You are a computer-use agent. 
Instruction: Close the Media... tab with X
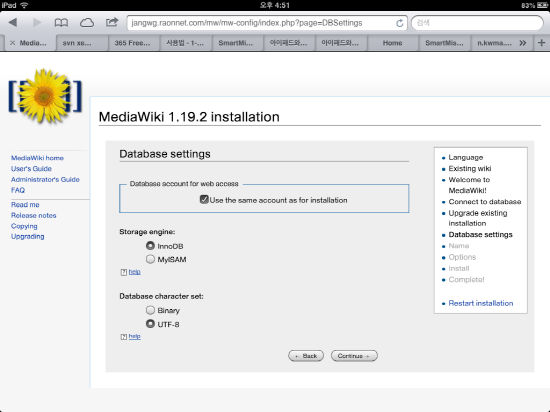point(13,43)
